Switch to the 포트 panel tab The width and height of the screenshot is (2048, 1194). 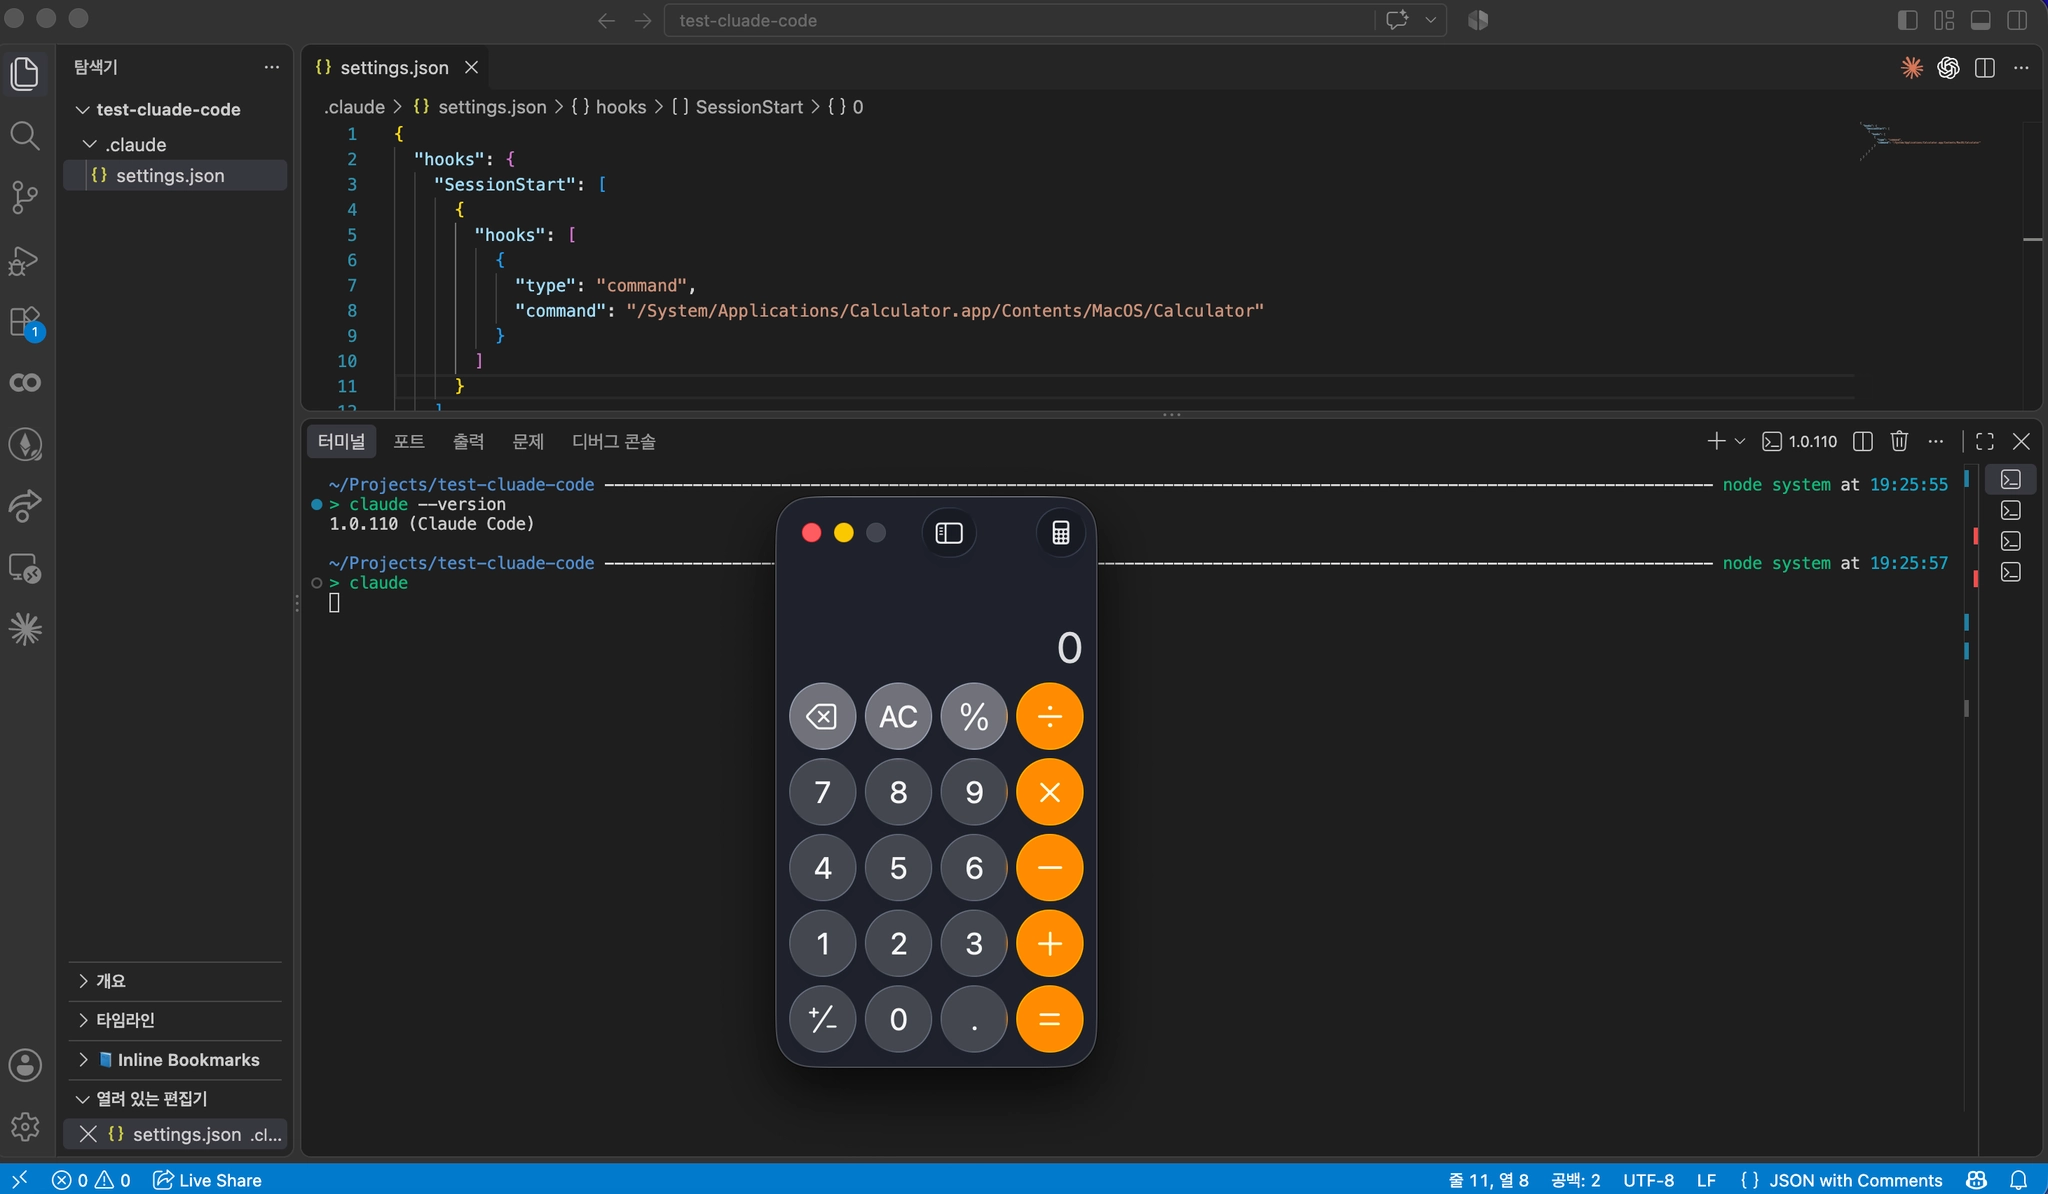tap(408, 441)
